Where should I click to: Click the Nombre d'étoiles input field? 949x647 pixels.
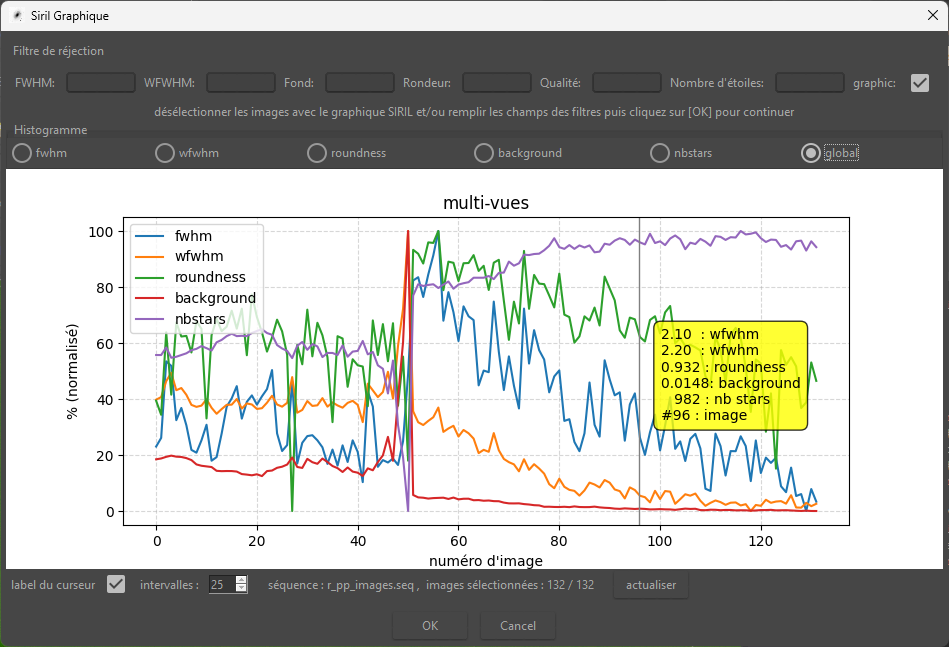point(810,83)
